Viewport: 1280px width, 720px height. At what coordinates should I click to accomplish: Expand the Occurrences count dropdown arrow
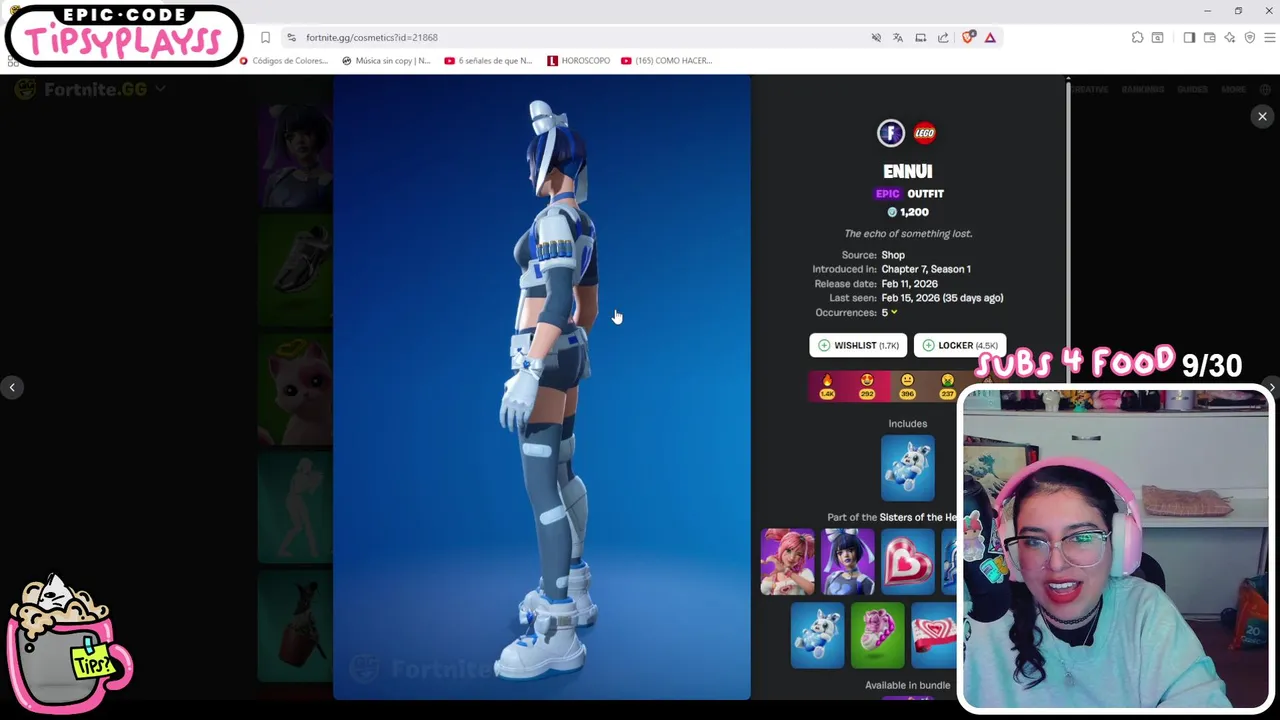click(x=894, y=312)
